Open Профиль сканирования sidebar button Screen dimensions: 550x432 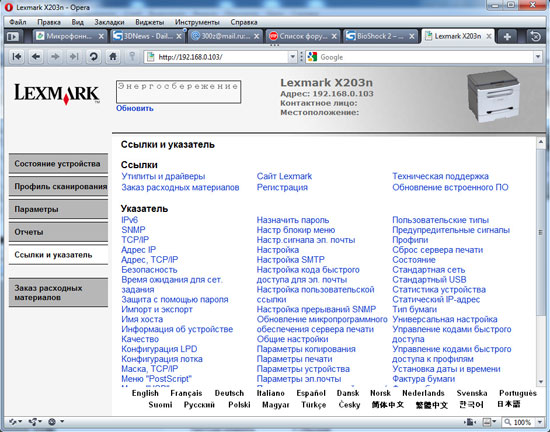tap(58, 187)
